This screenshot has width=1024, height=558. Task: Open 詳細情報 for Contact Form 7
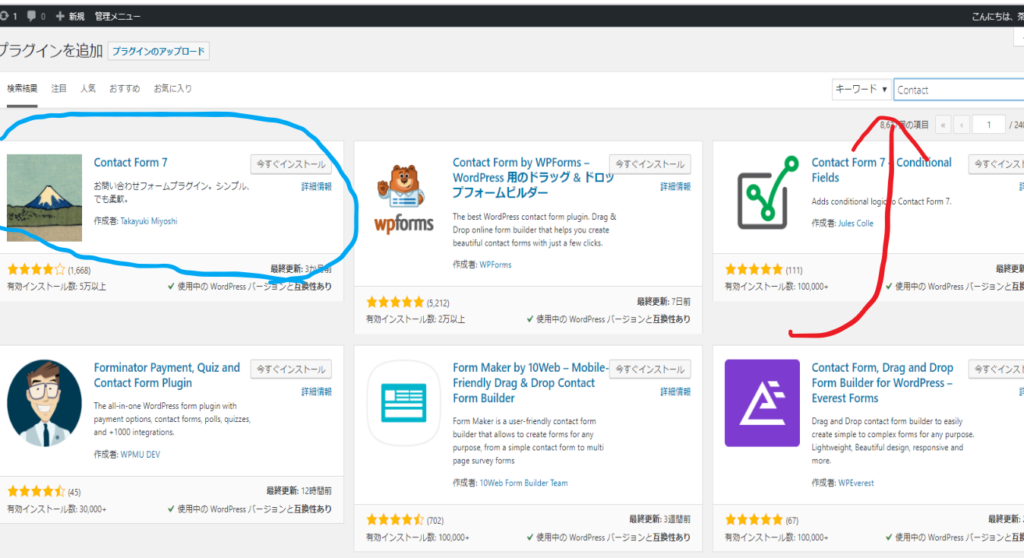(316, 186)
